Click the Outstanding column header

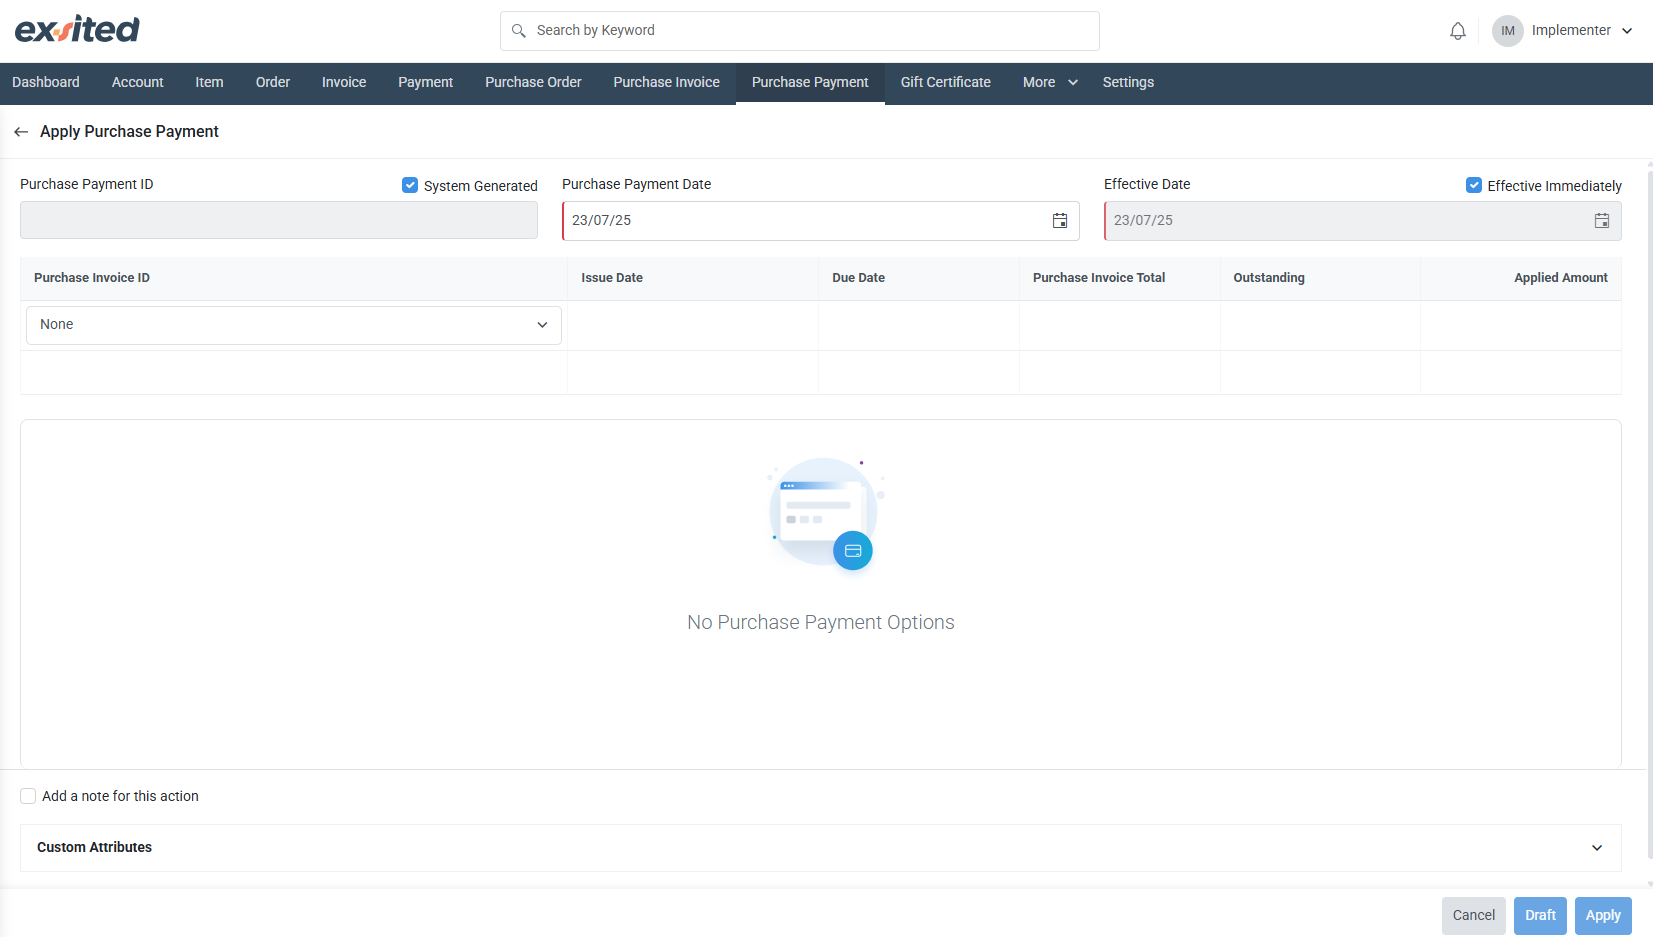tap(1320, 278)
